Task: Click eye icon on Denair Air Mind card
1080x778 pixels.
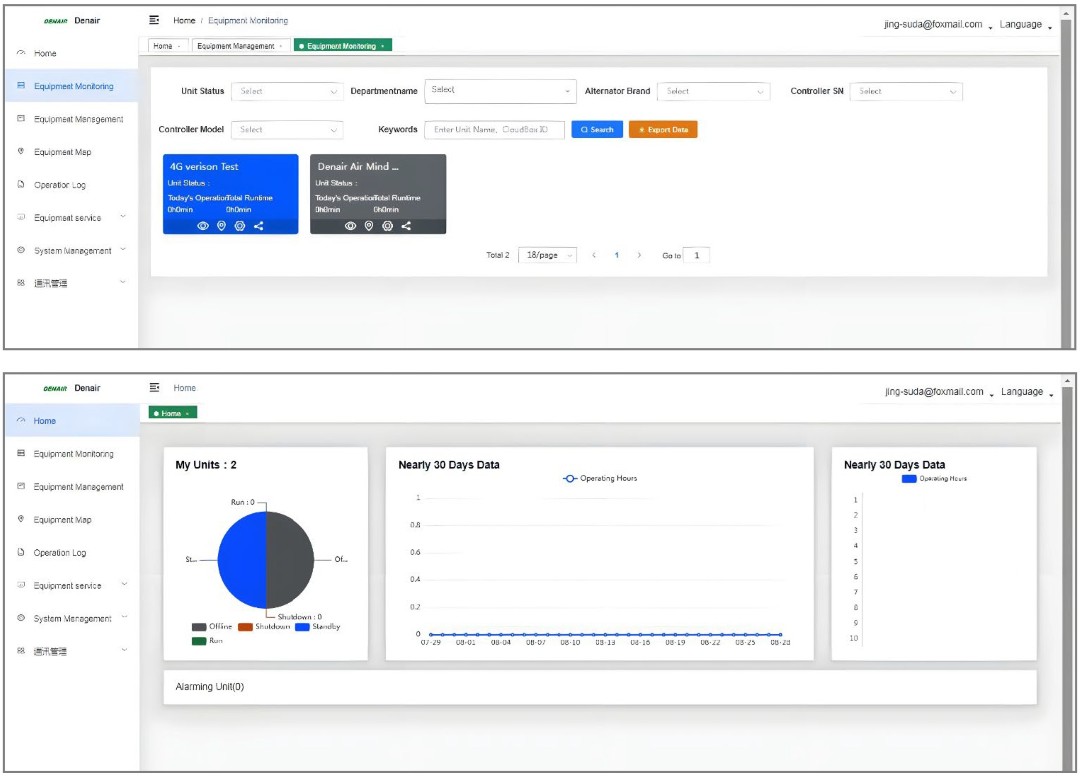Action: click(x=350, y=226)
